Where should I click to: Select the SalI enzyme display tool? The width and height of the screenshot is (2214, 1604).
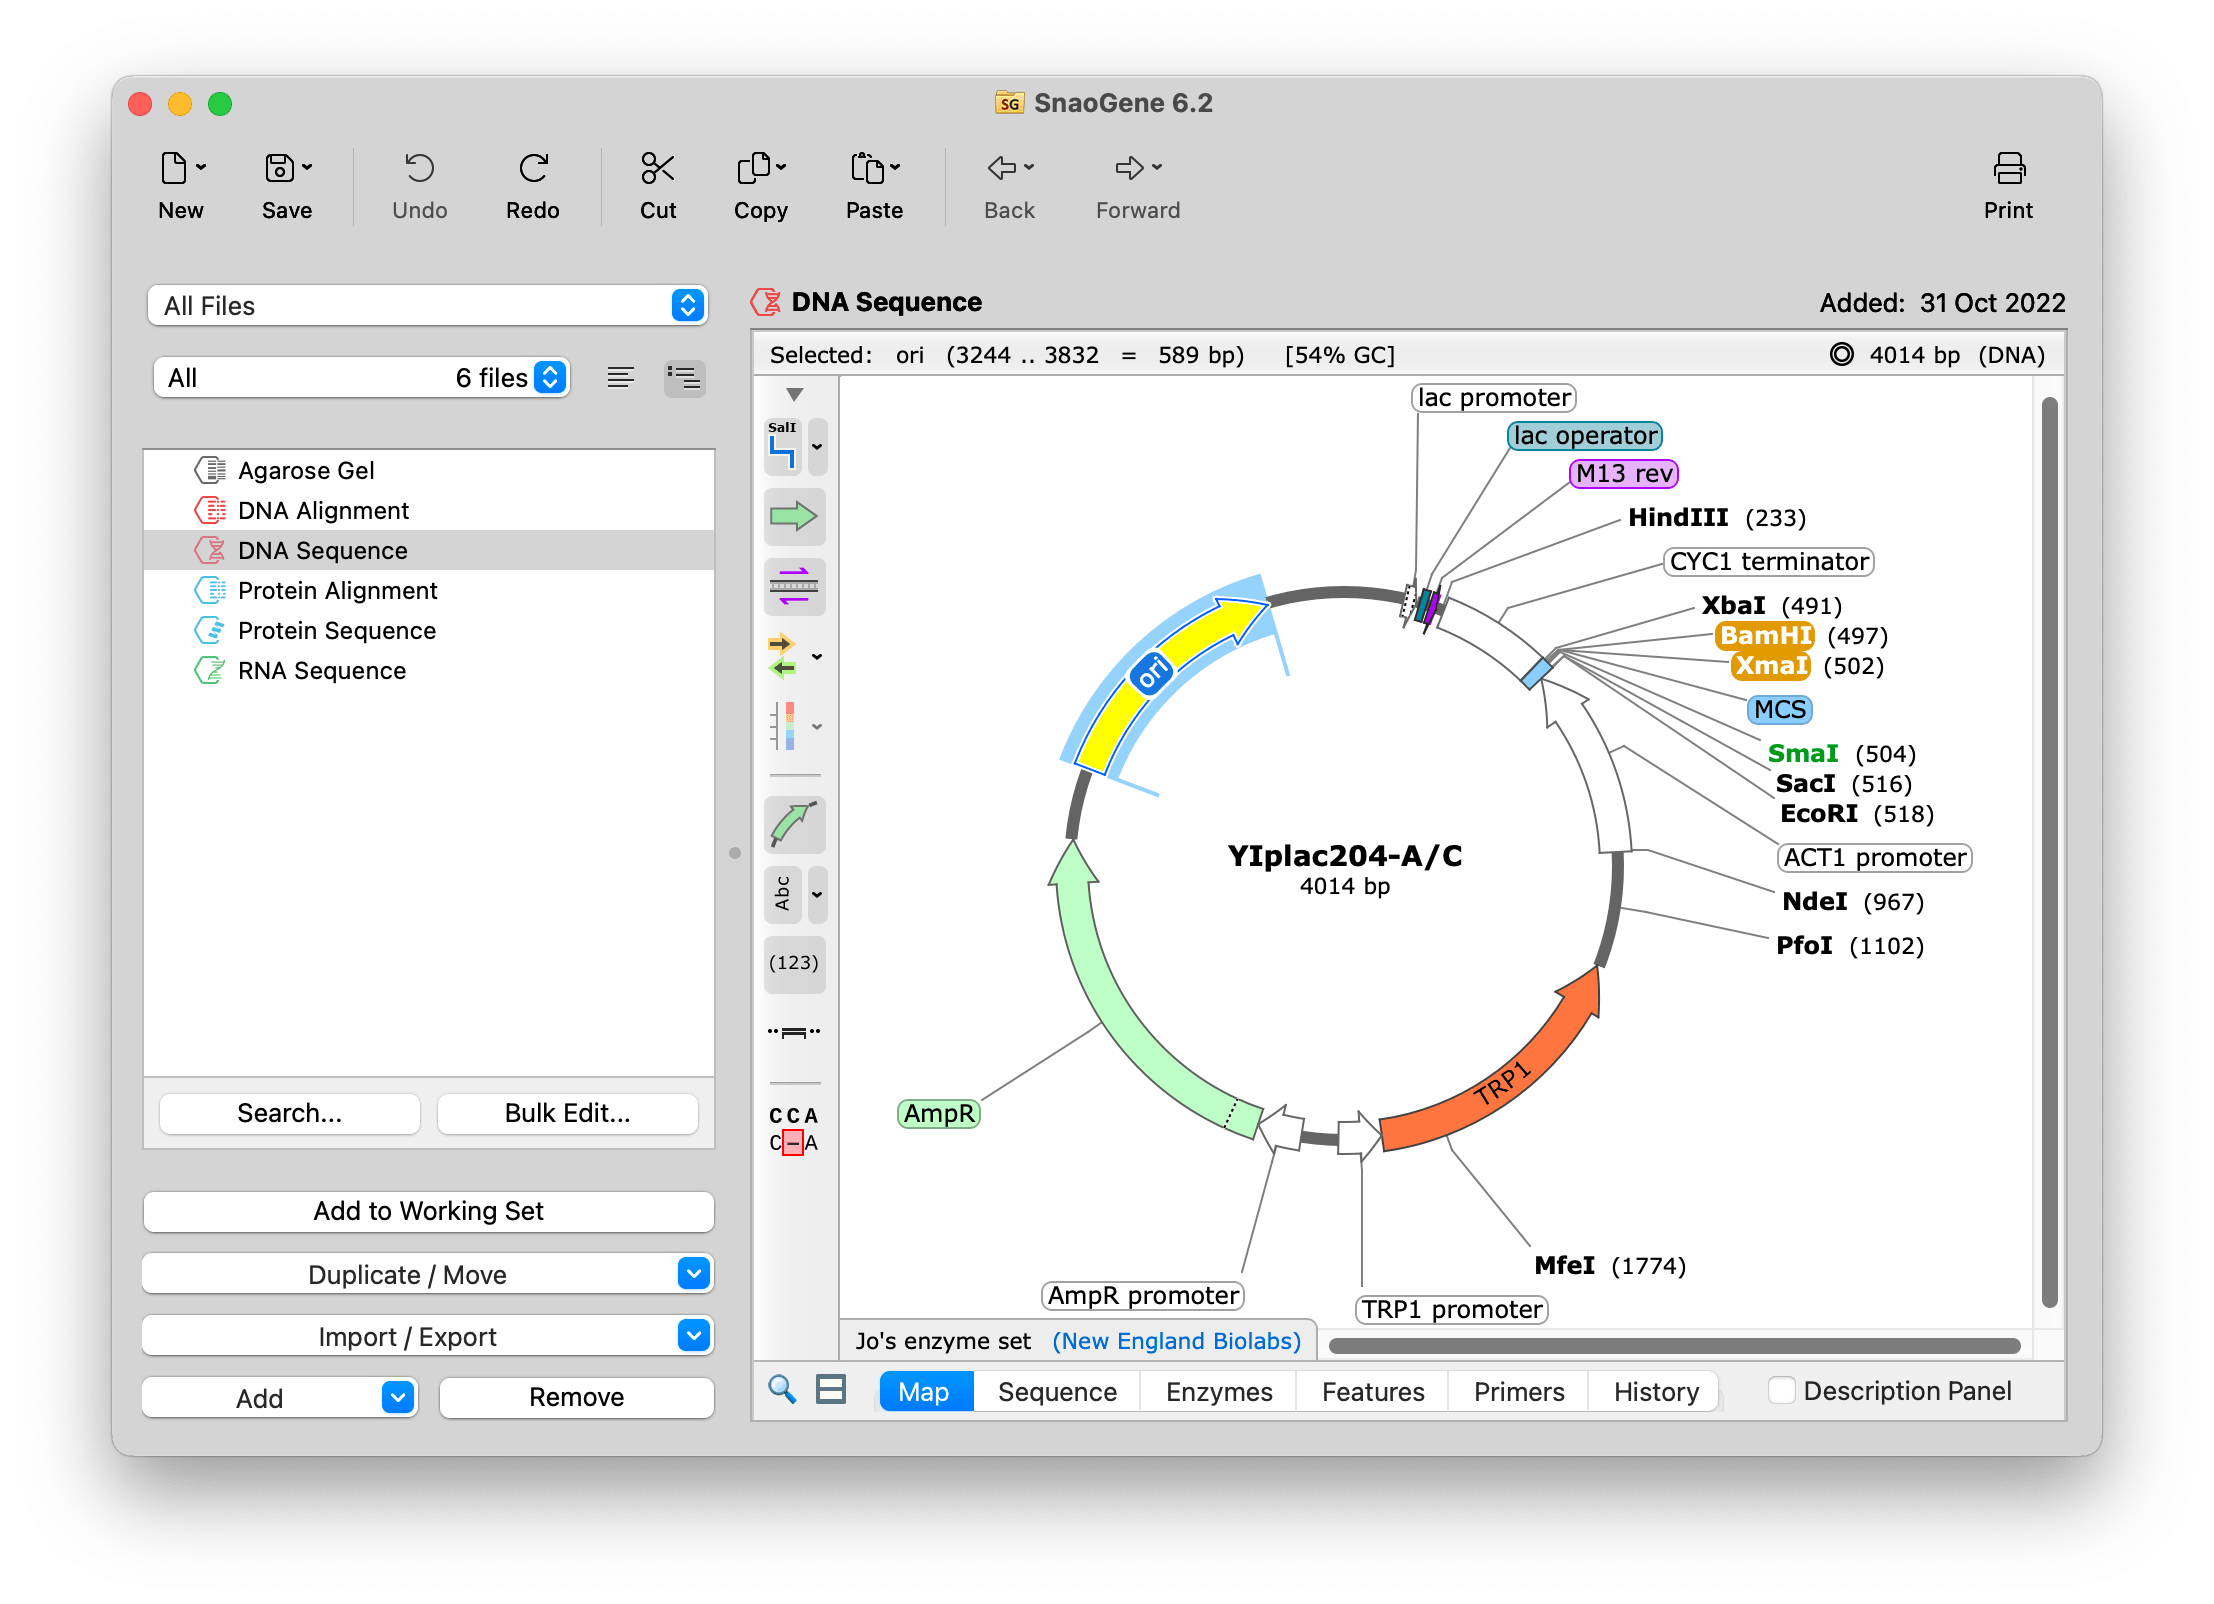pyautogui.click(x=784, y=444)
